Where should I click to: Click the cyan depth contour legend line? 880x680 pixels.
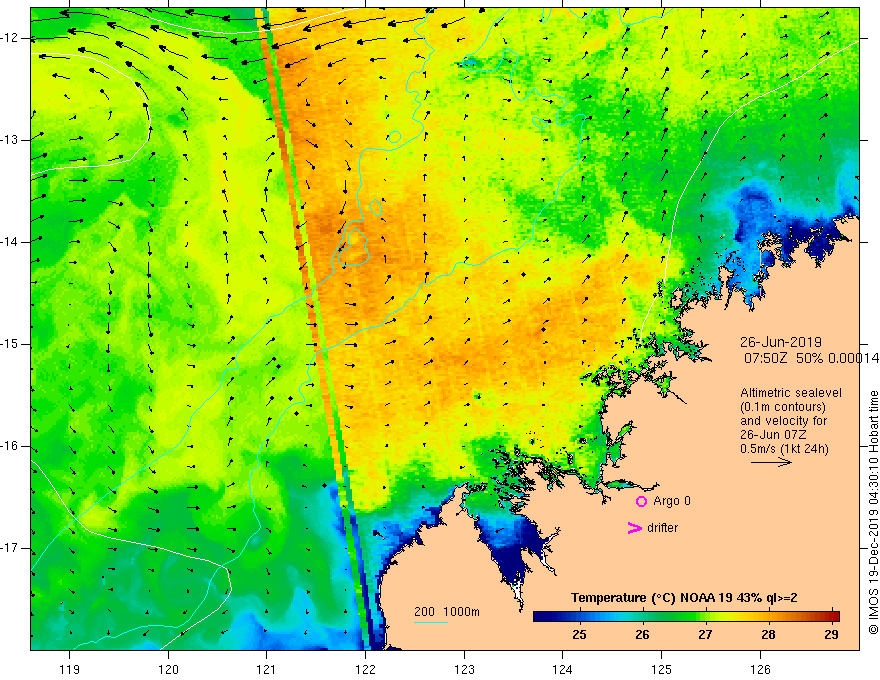tap(430, 622)
